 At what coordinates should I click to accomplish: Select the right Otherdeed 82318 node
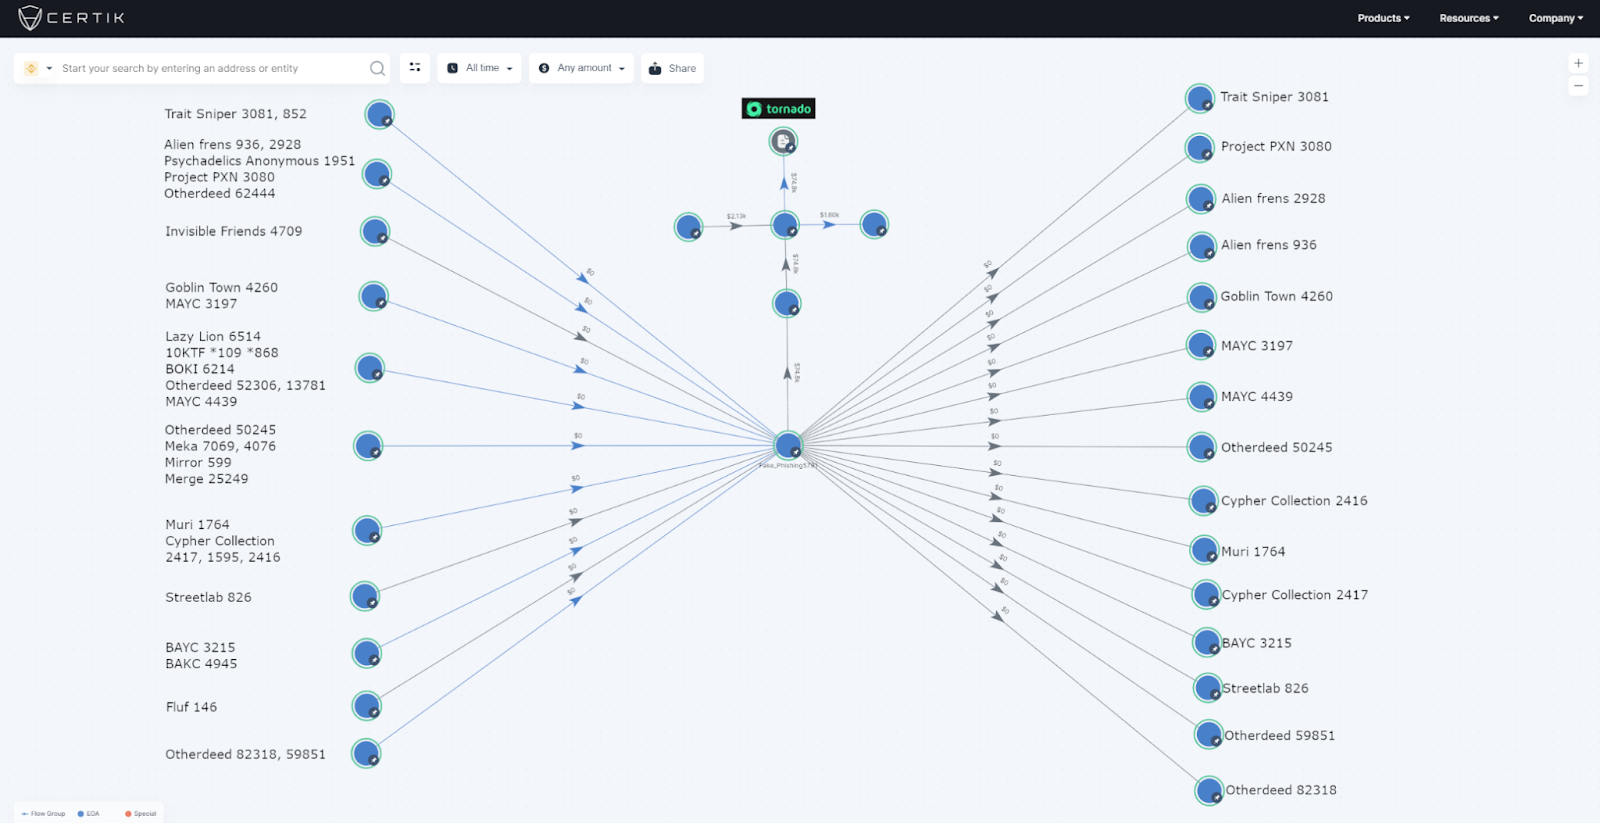[x=1210, y=791]
